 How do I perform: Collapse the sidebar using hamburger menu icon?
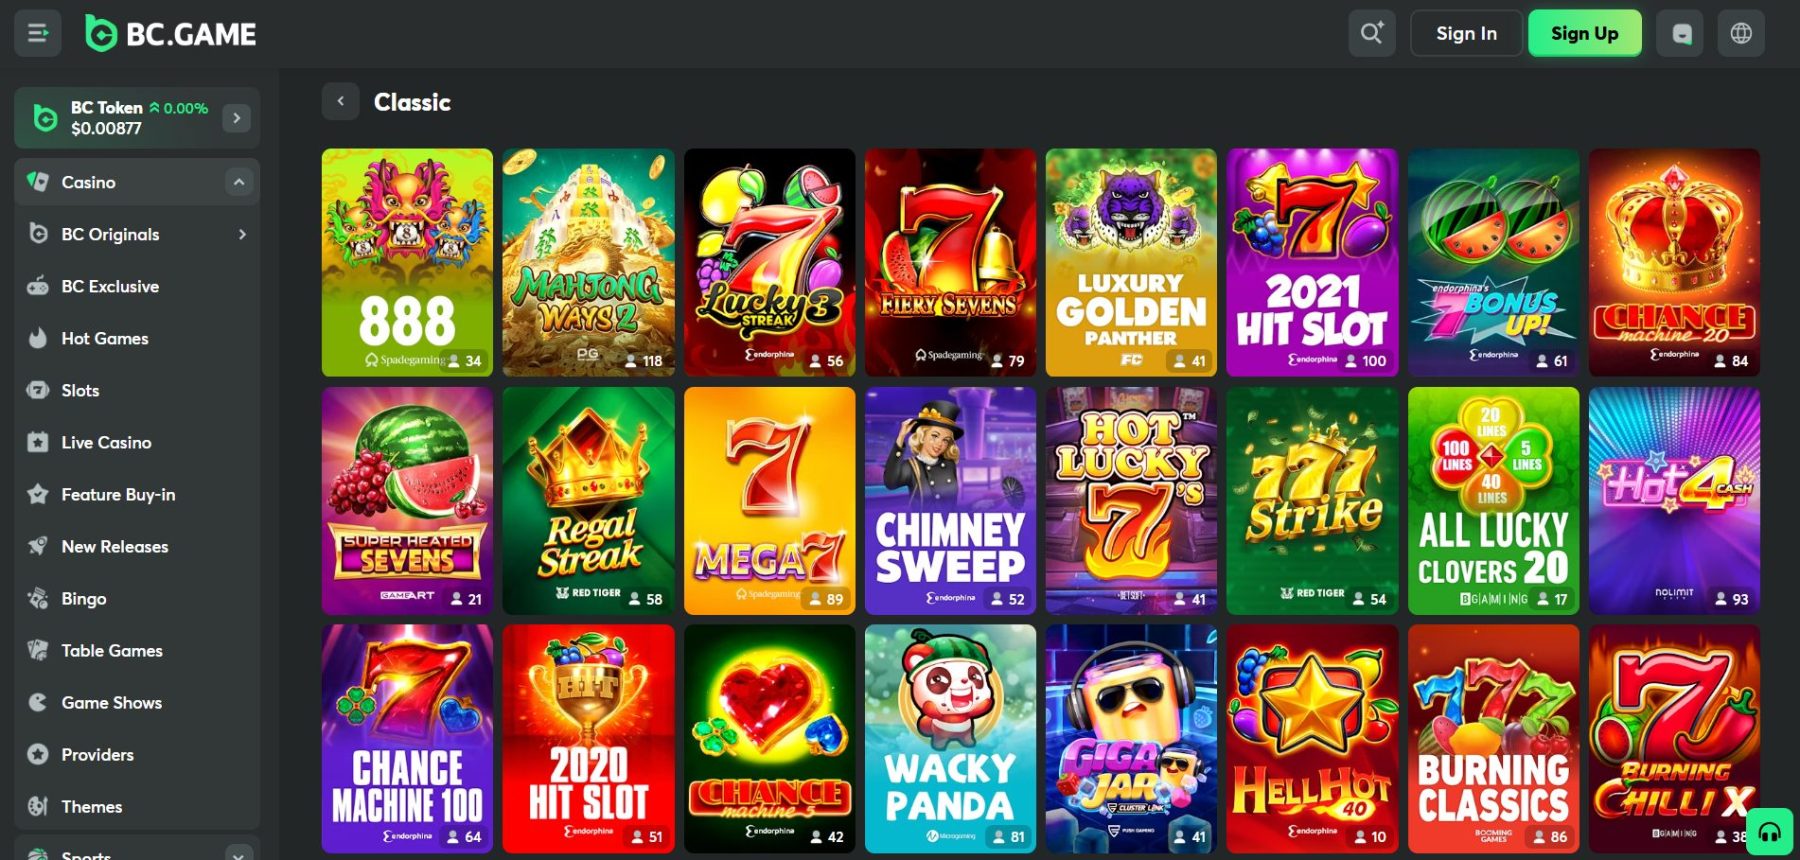[x=38, y=34]
